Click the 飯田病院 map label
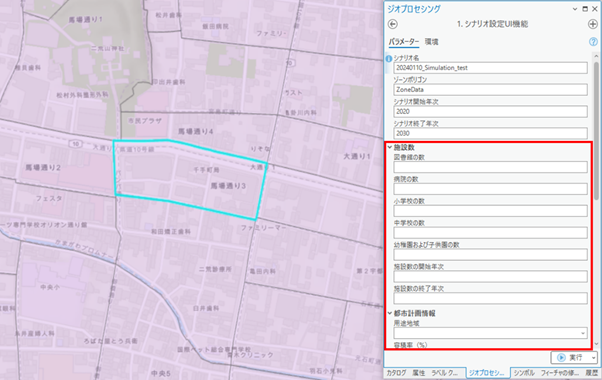The height and width of the screenshot is (380, 602). (216, 26)
